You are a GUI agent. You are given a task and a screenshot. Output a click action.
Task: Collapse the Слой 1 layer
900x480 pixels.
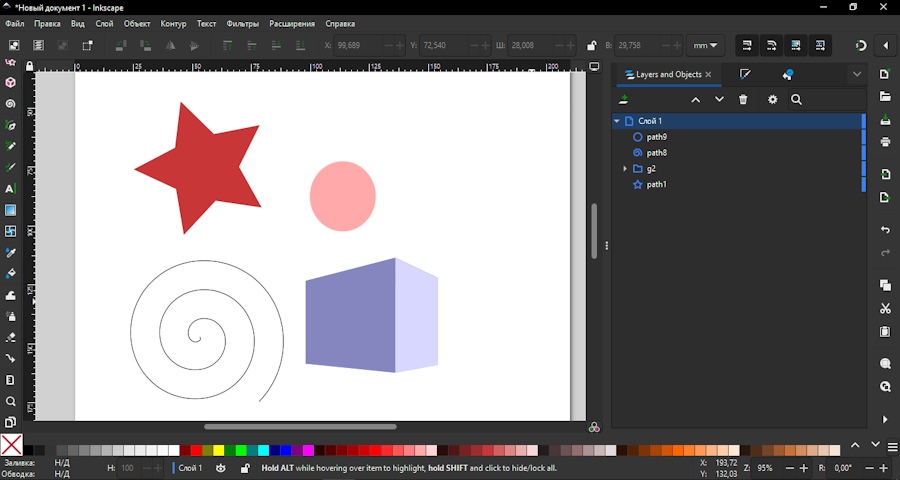point(617,121)
